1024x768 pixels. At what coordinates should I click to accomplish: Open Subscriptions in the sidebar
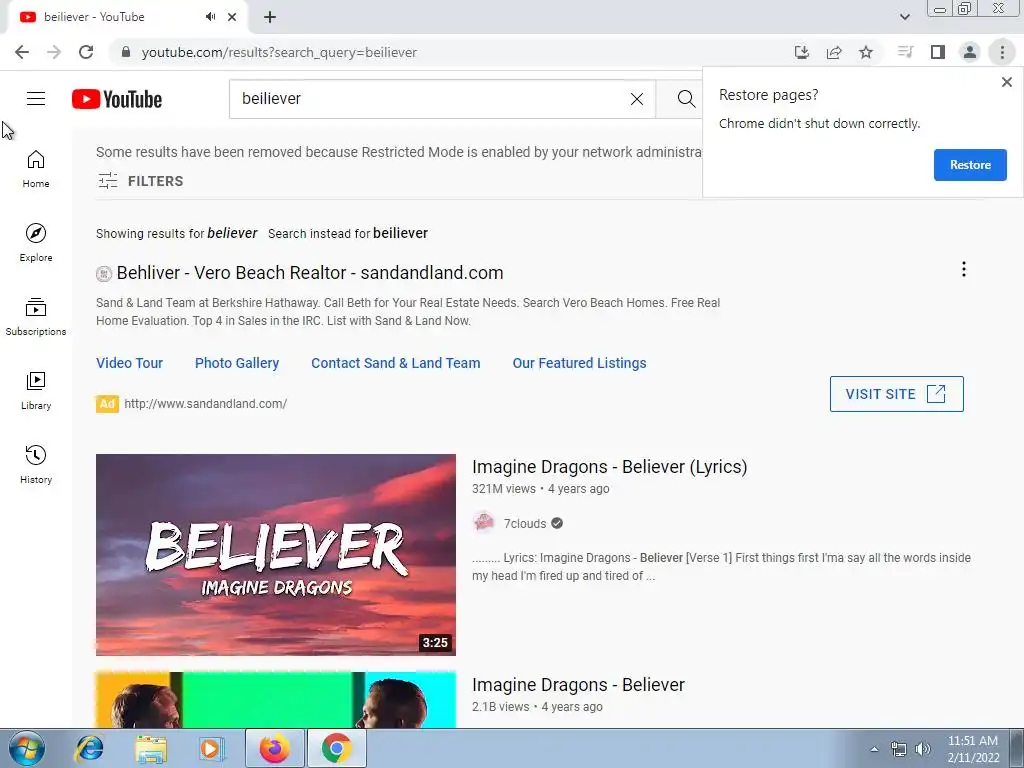pyautogui.click(x=36, y=317)
